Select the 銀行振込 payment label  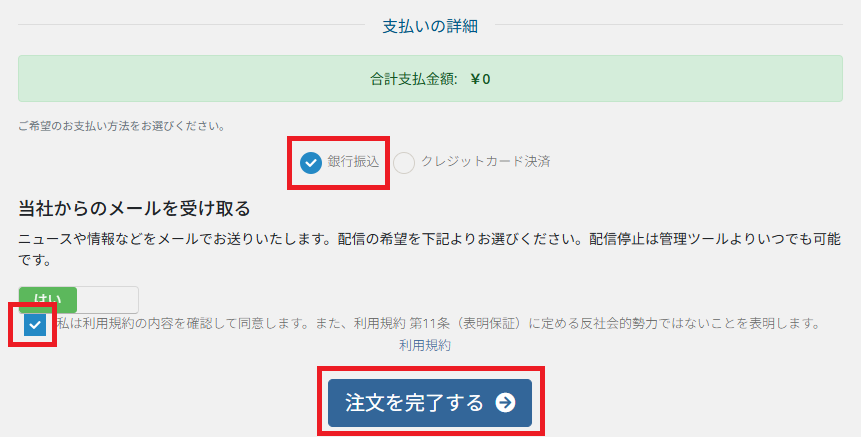coord(353,161)
